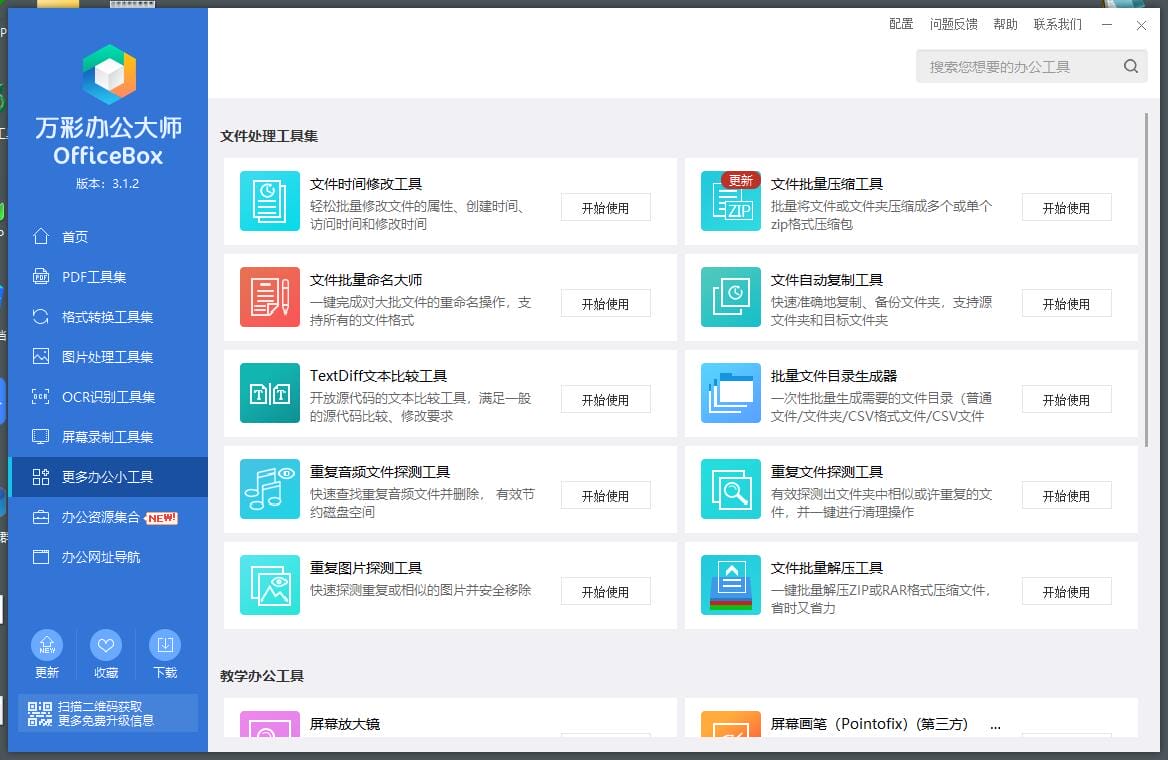Open 配置 in the top bar
This screenshot has height=760, width=1168.
[x=901, y=24]
